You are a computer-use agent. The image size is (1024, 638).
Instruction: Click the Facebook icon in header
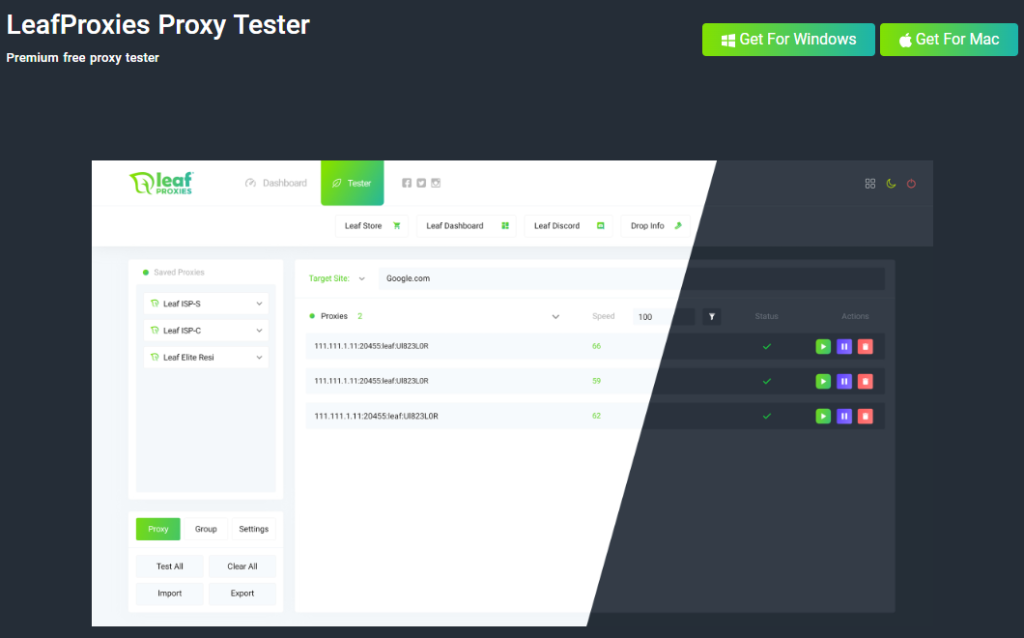click(x=407, y=183)
